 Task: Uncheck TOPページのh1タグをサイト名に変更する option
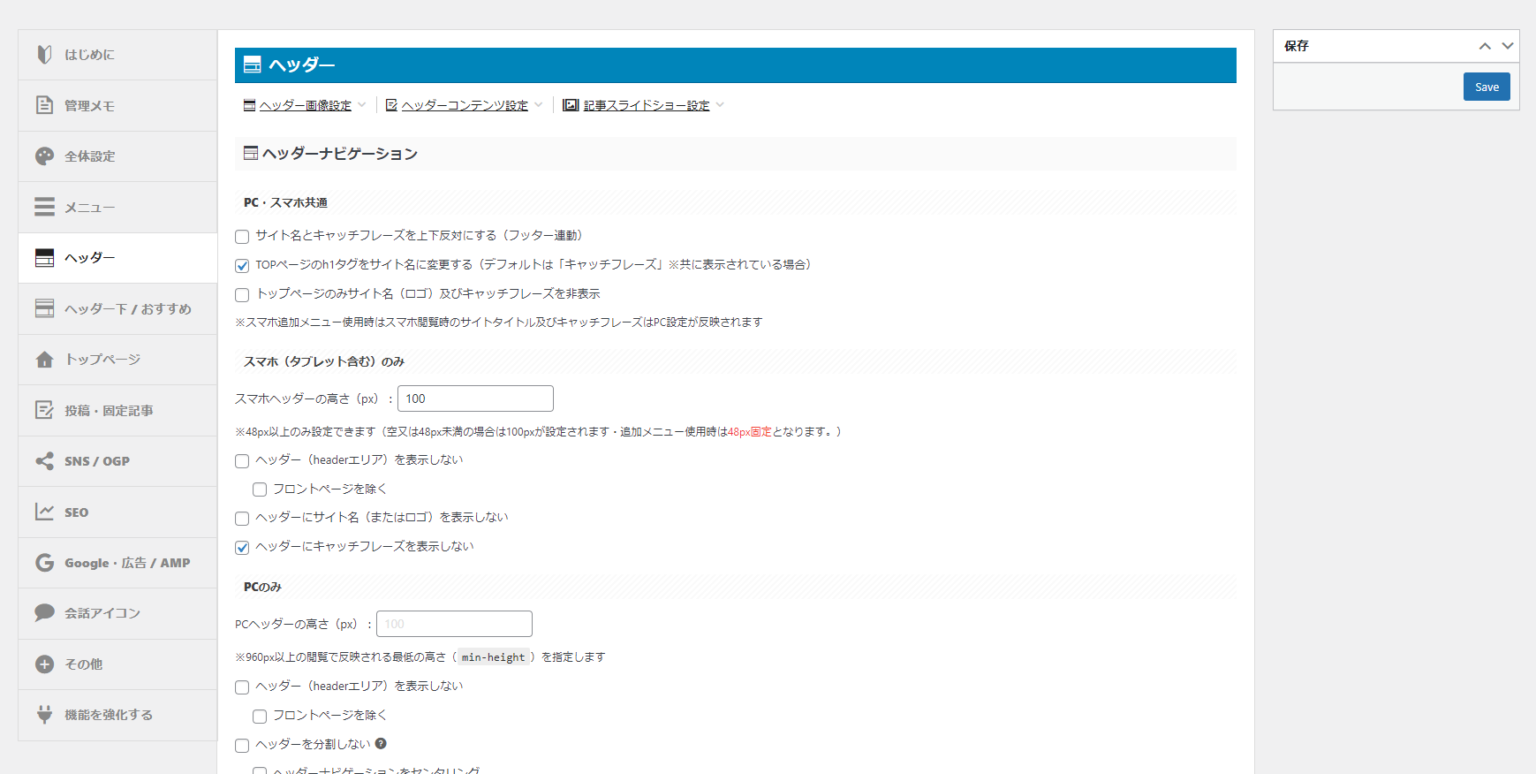241,265
